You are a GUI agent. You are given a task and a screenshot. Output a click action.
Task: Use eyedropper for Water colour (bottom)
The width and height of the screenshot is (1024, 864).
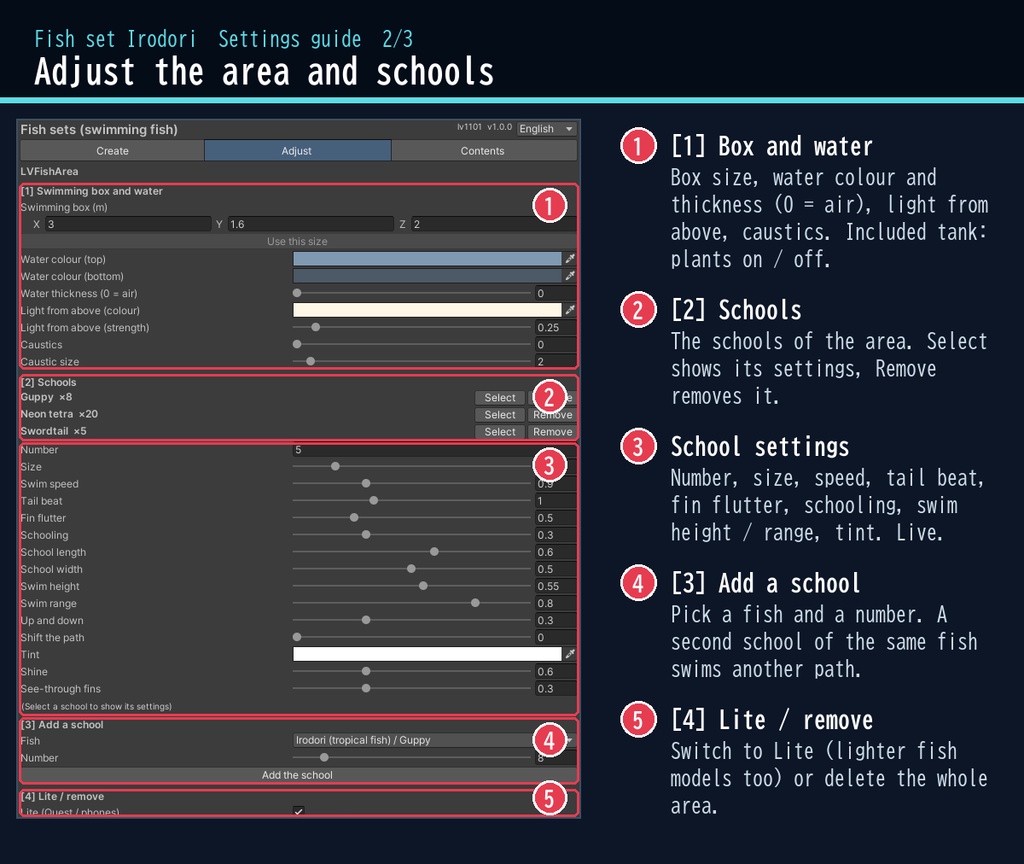click(x=570, y=276)
